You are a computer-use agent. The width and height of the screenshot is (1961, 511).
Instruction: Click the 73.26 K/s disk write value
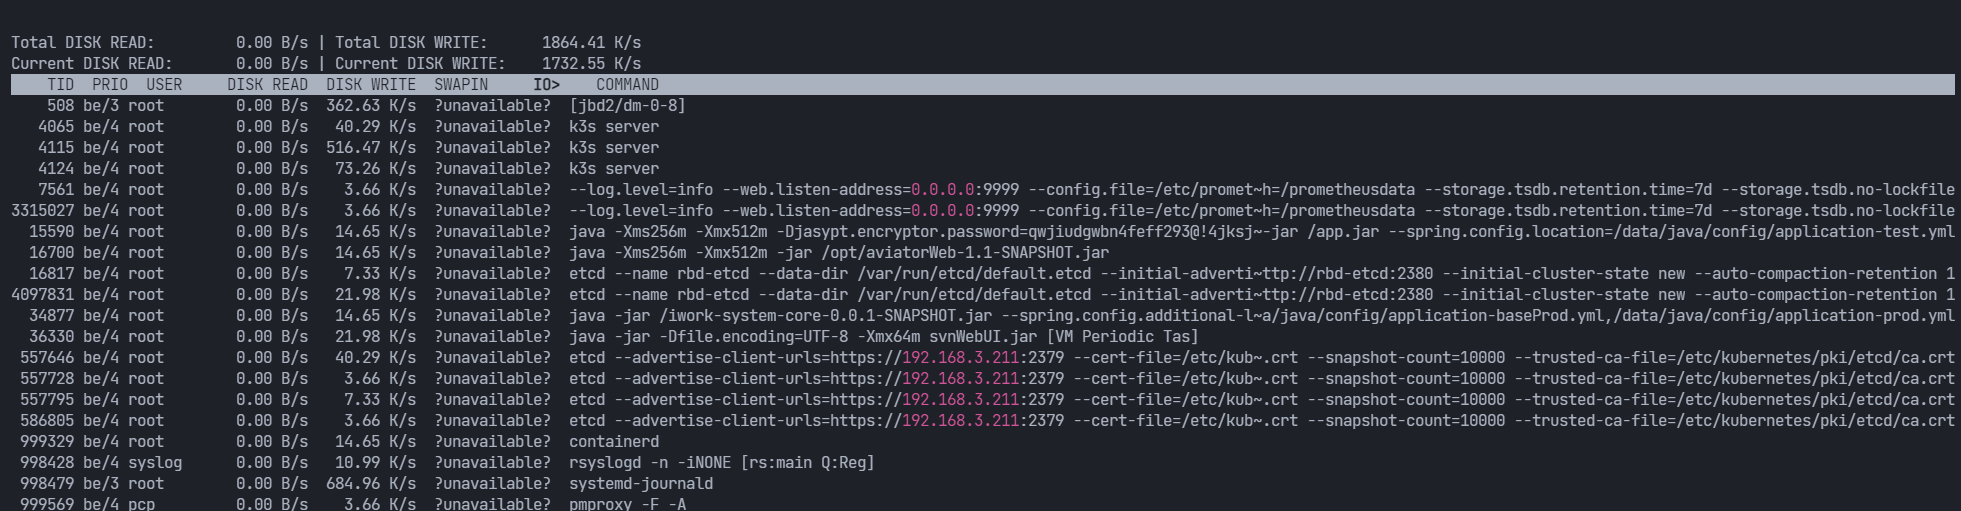pyautogui.click(x=375, y=169)
